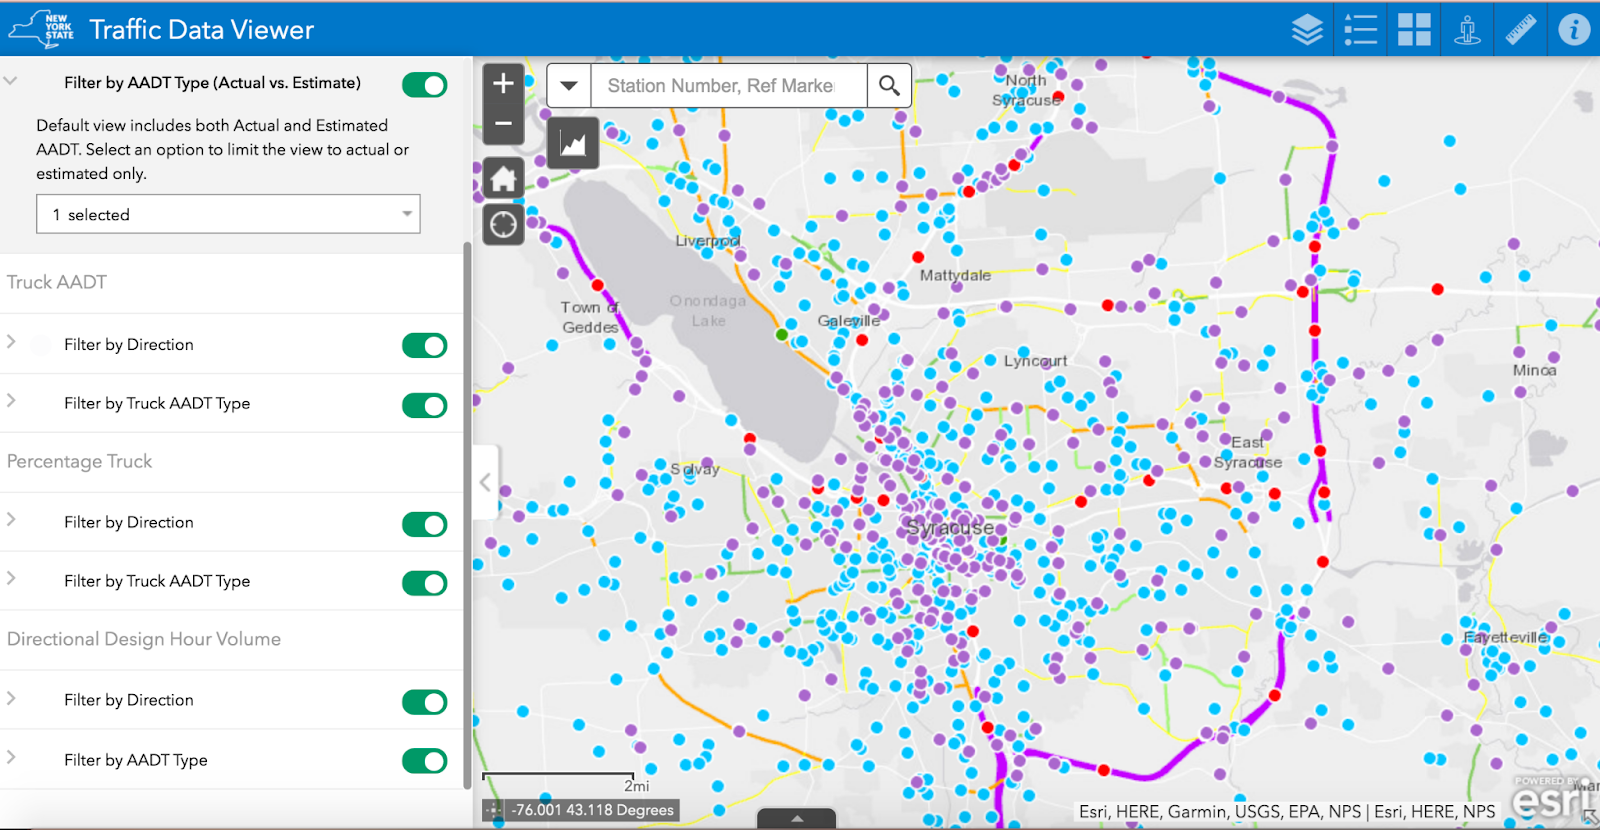Screen dimensions: 1600x830
Task: Click the 'Traffic Data Viewer' title
Action: pos(202,30)
